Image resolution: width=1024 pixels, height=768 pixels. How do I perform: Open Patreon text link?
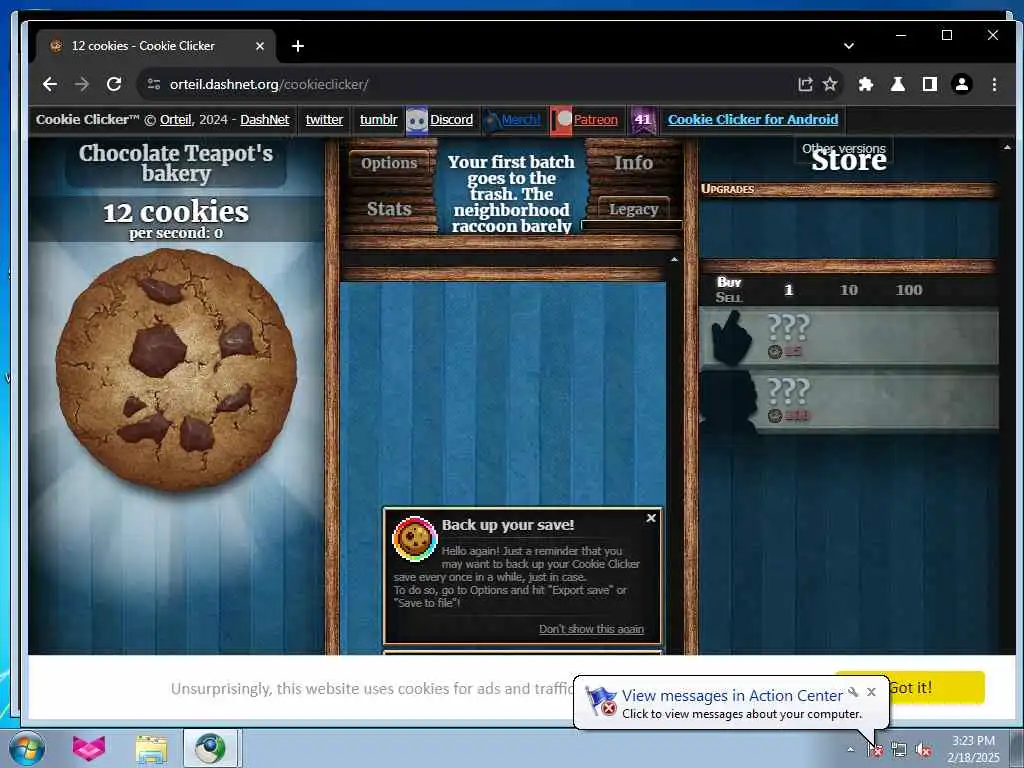(596, 120)
